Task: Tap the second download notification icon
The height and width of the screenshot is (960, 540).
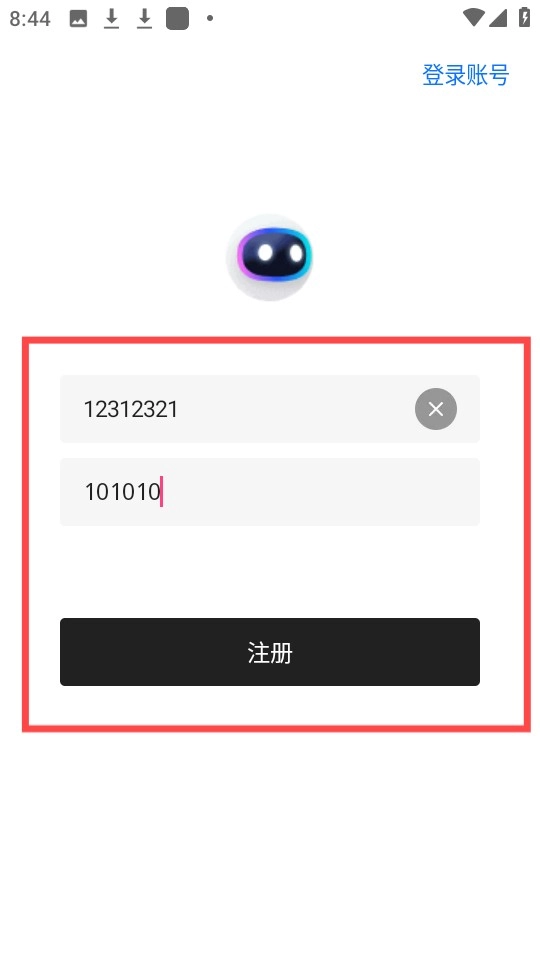Action: tap(144, 19)
